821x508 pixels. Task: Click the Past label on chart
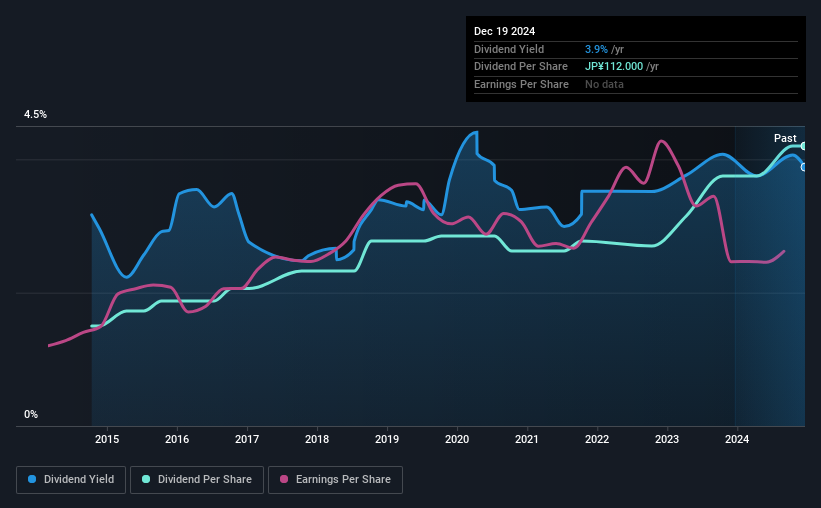click(785, 138)
